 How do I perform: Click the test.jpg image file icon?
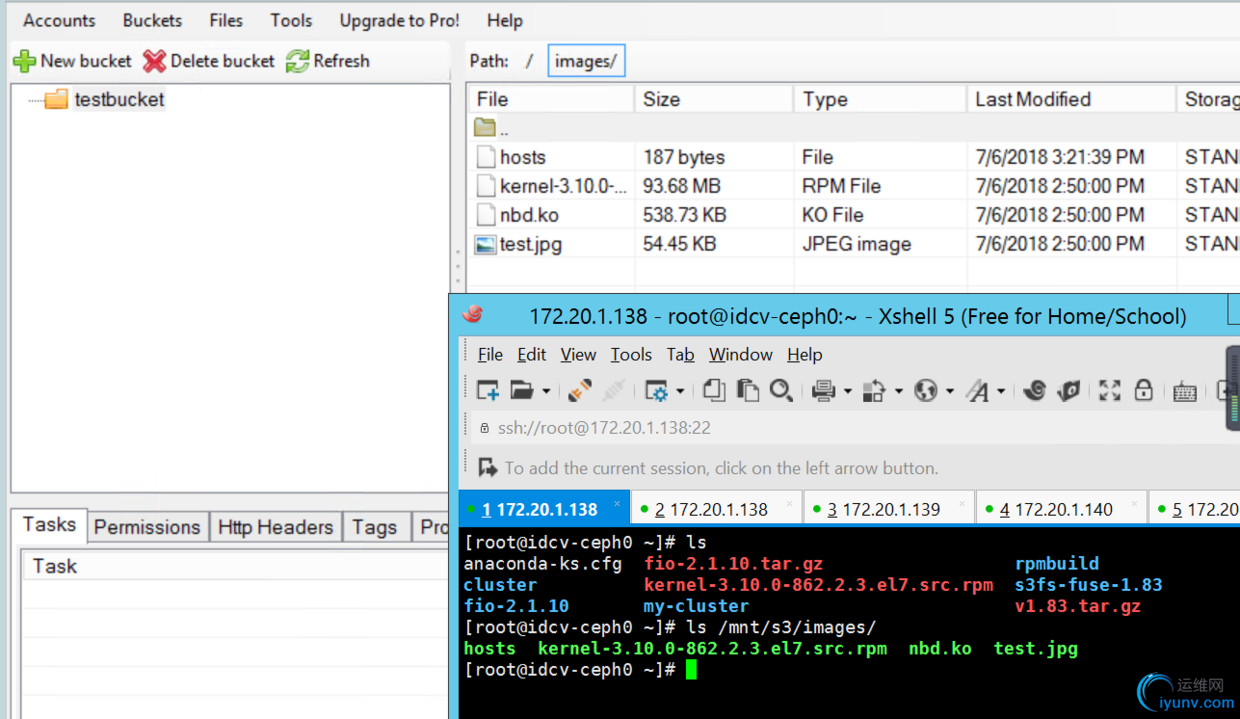(x=485, y=244)
